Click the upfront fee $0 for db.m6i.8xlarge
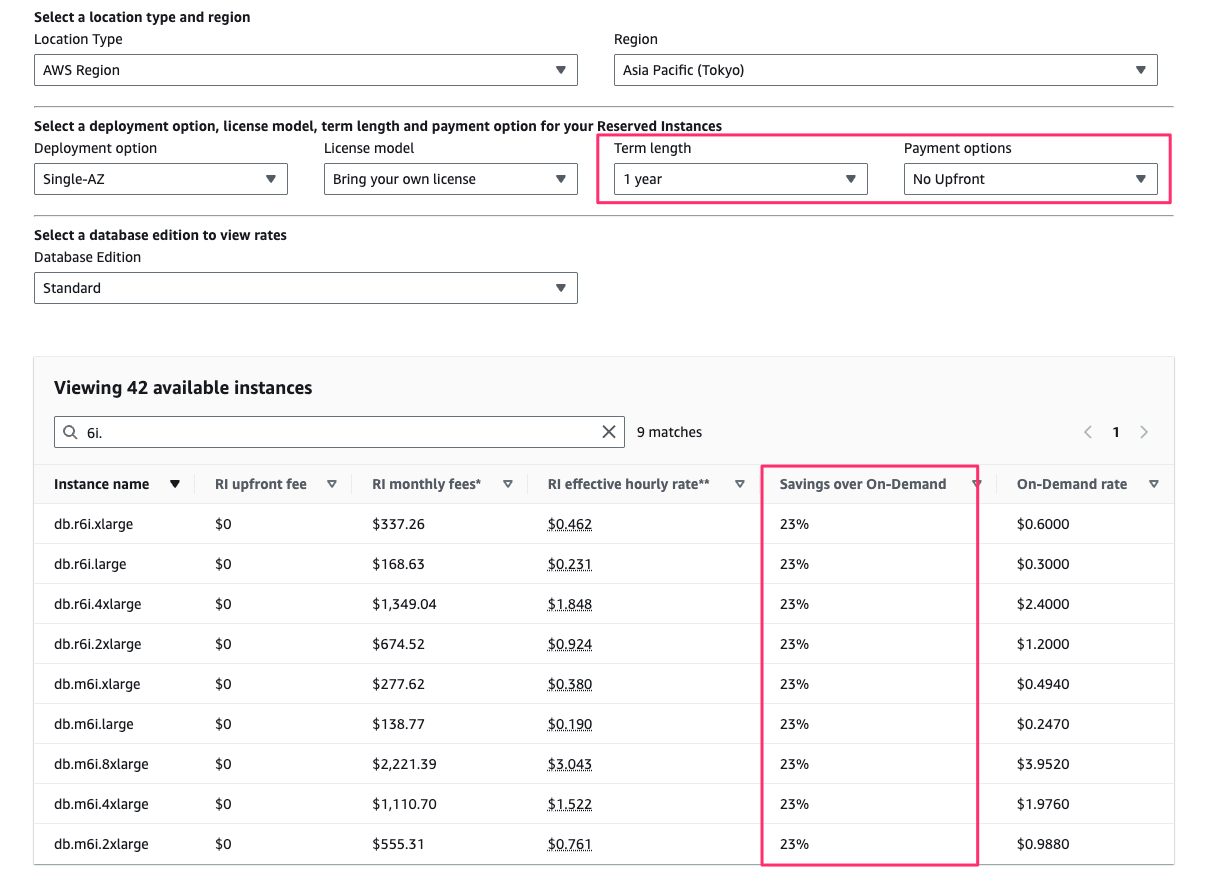Screen dimensions: 1208x881 pos(223,764)
